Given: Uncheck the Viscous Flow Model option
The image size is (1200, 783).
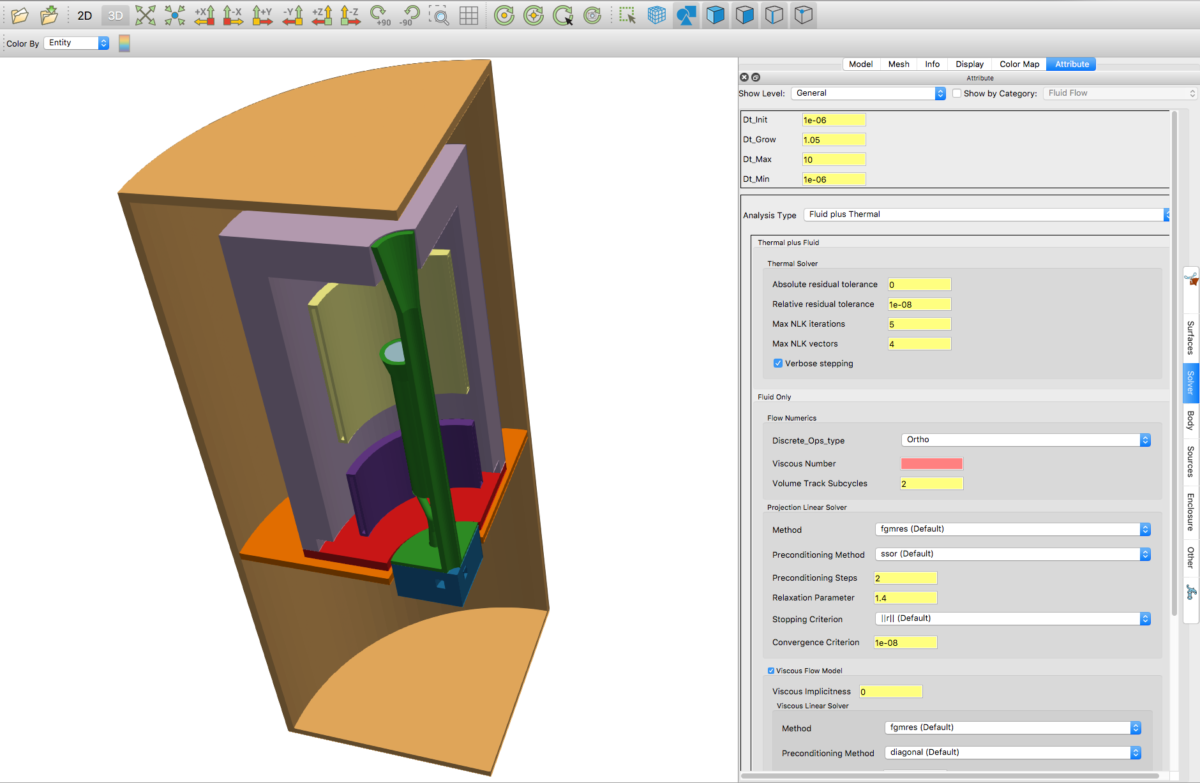Looking at the screenshot, I should click(x=770, y=670).
